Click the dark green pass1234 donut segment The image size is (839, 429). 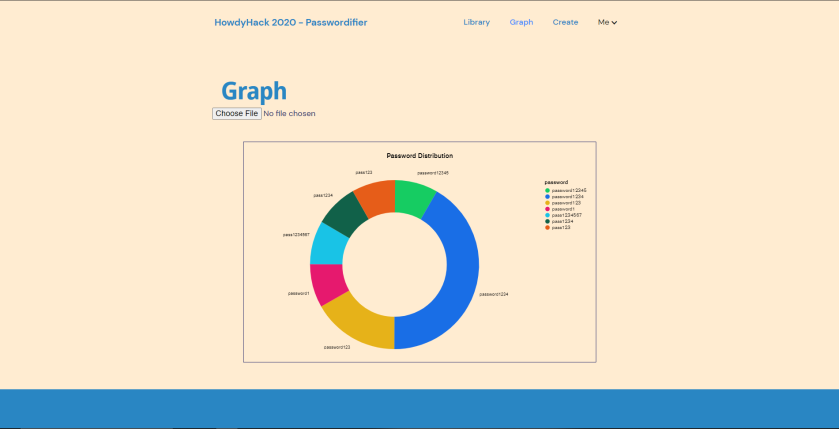[x=345, y=214]
